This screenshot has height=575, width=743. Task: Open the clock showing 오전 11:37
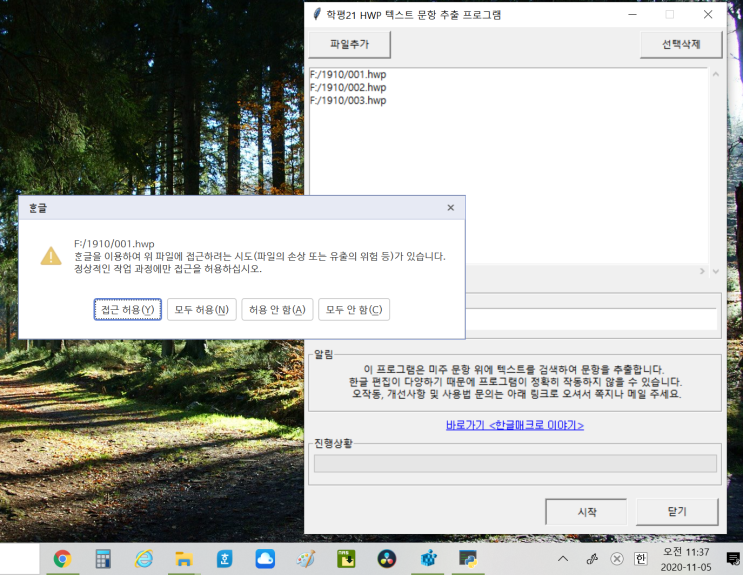coord(686,559)
